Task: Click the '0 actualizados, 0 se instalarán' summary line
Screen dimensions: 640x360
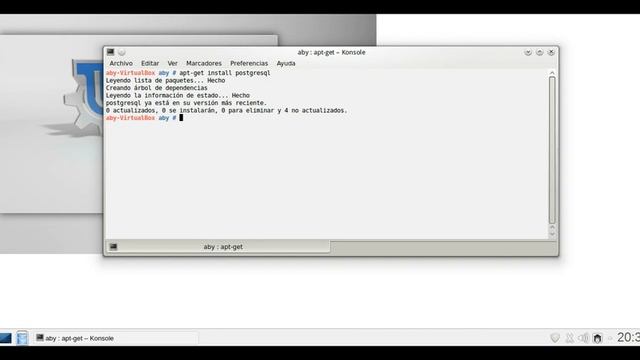Action: 227,110
